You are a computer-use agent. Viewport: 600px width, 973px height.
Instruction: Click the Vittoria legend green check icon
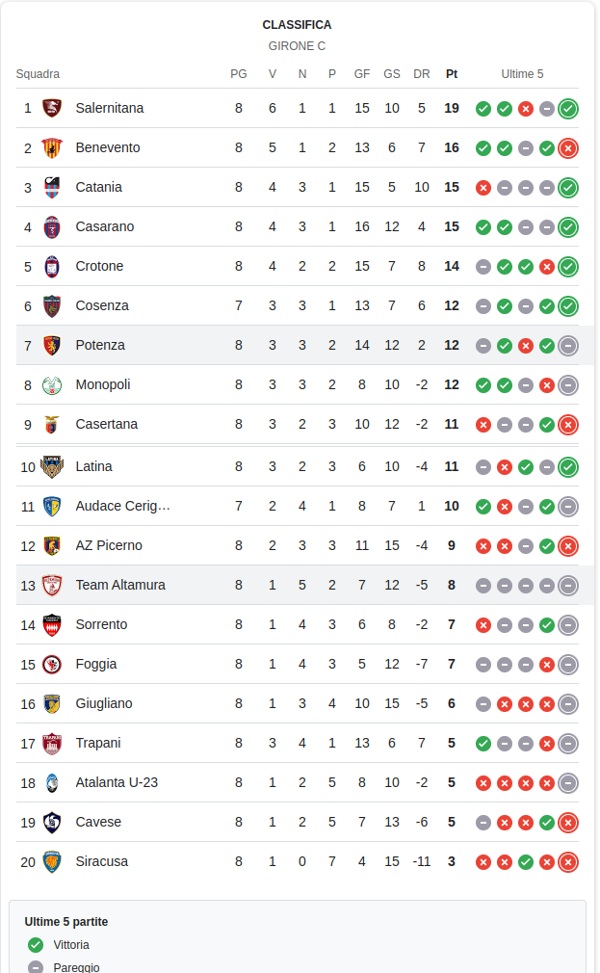pyautogui.click(x=36, y=945)
